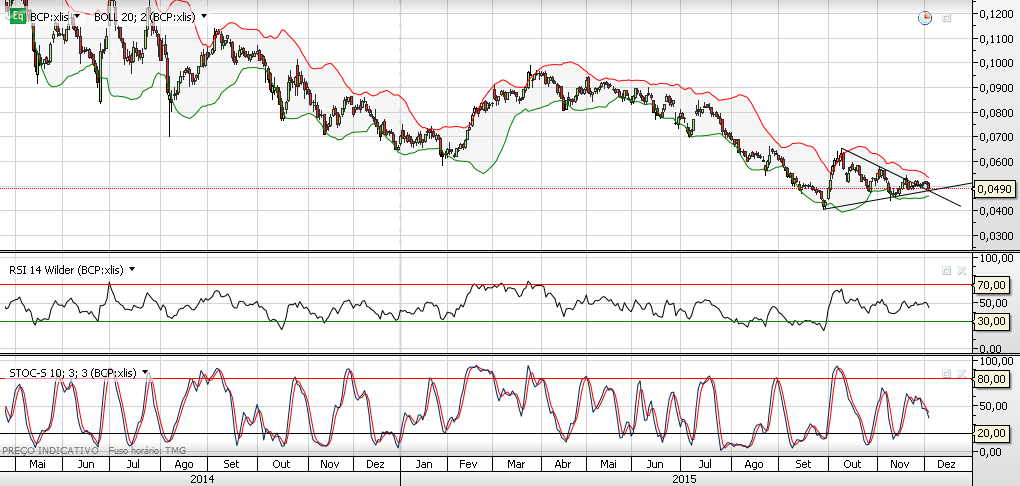Viewport: 1020px width, 486px height.
Task: Expand the RSI 14 Wilder dropdown
Action: (131, 270)
